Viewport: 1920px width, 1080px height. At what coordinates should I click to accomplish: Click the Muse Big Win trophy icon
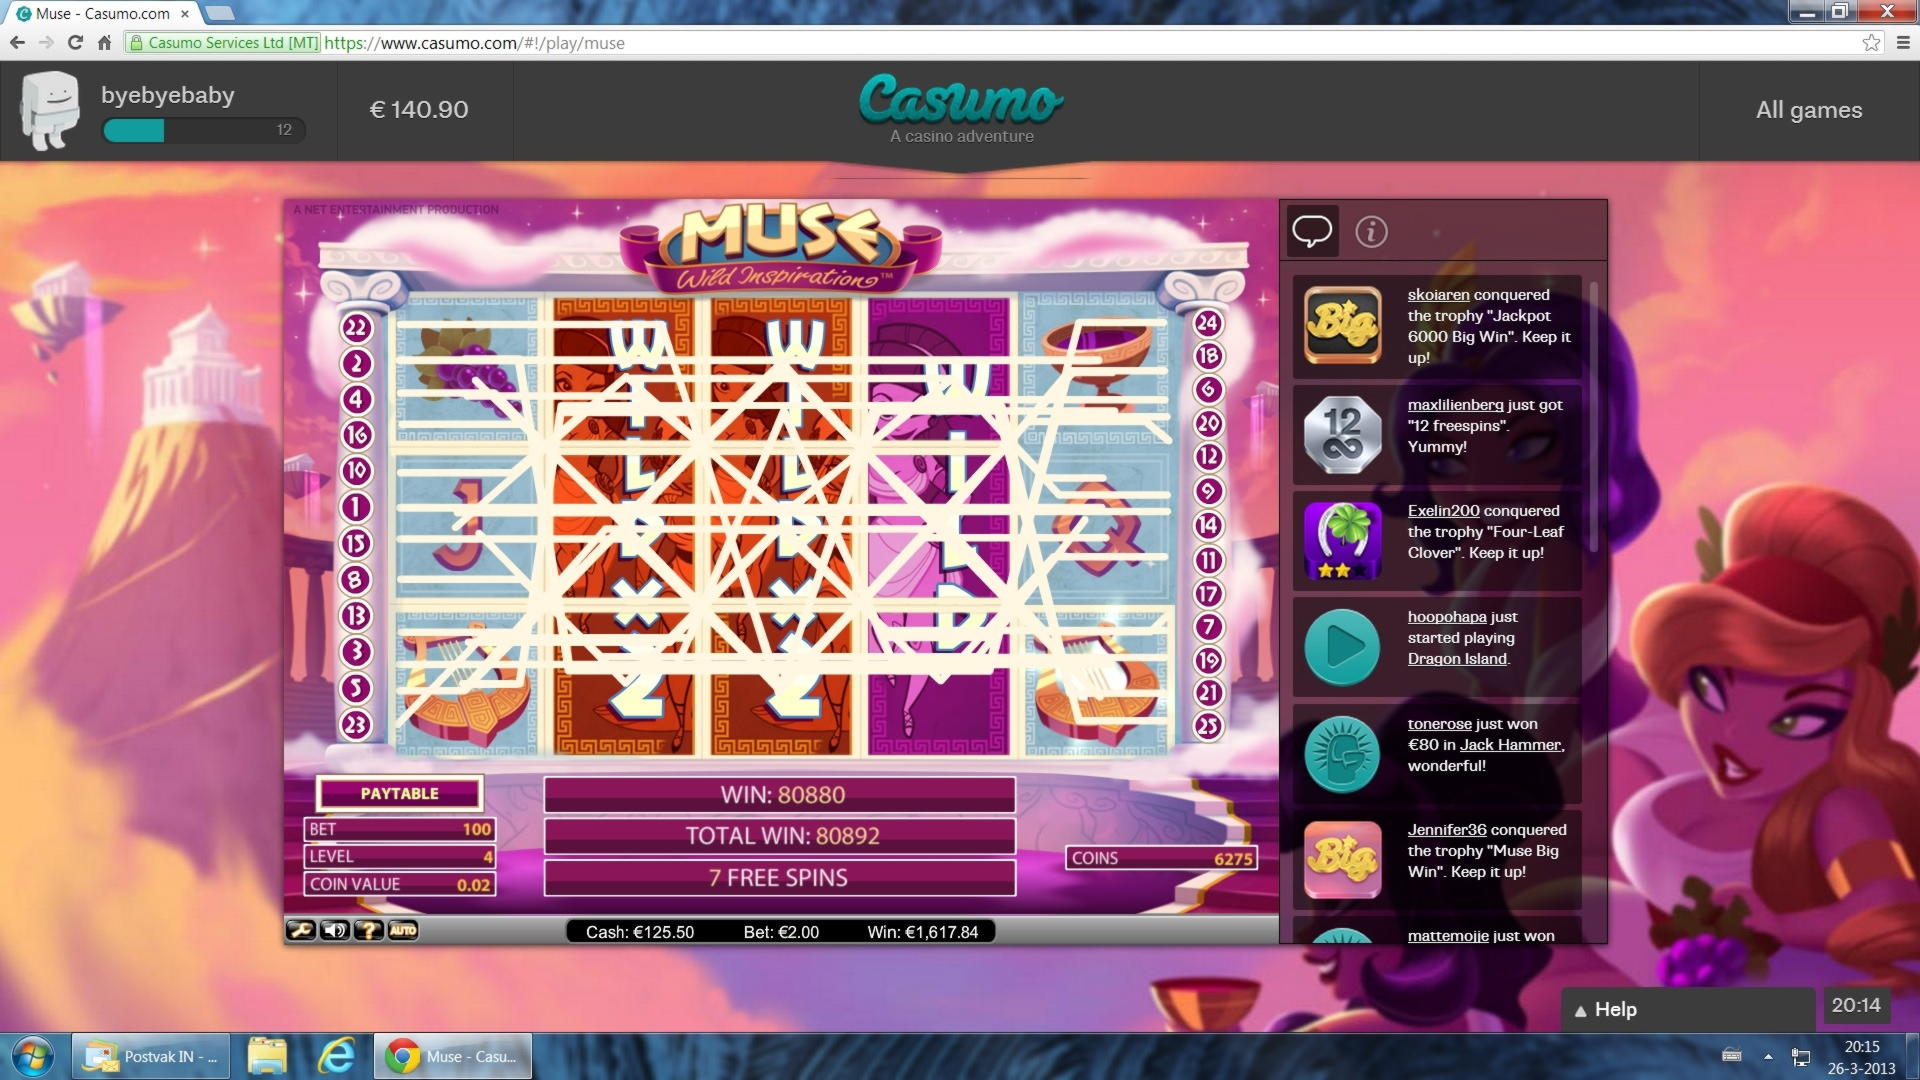coord(1342,860)
